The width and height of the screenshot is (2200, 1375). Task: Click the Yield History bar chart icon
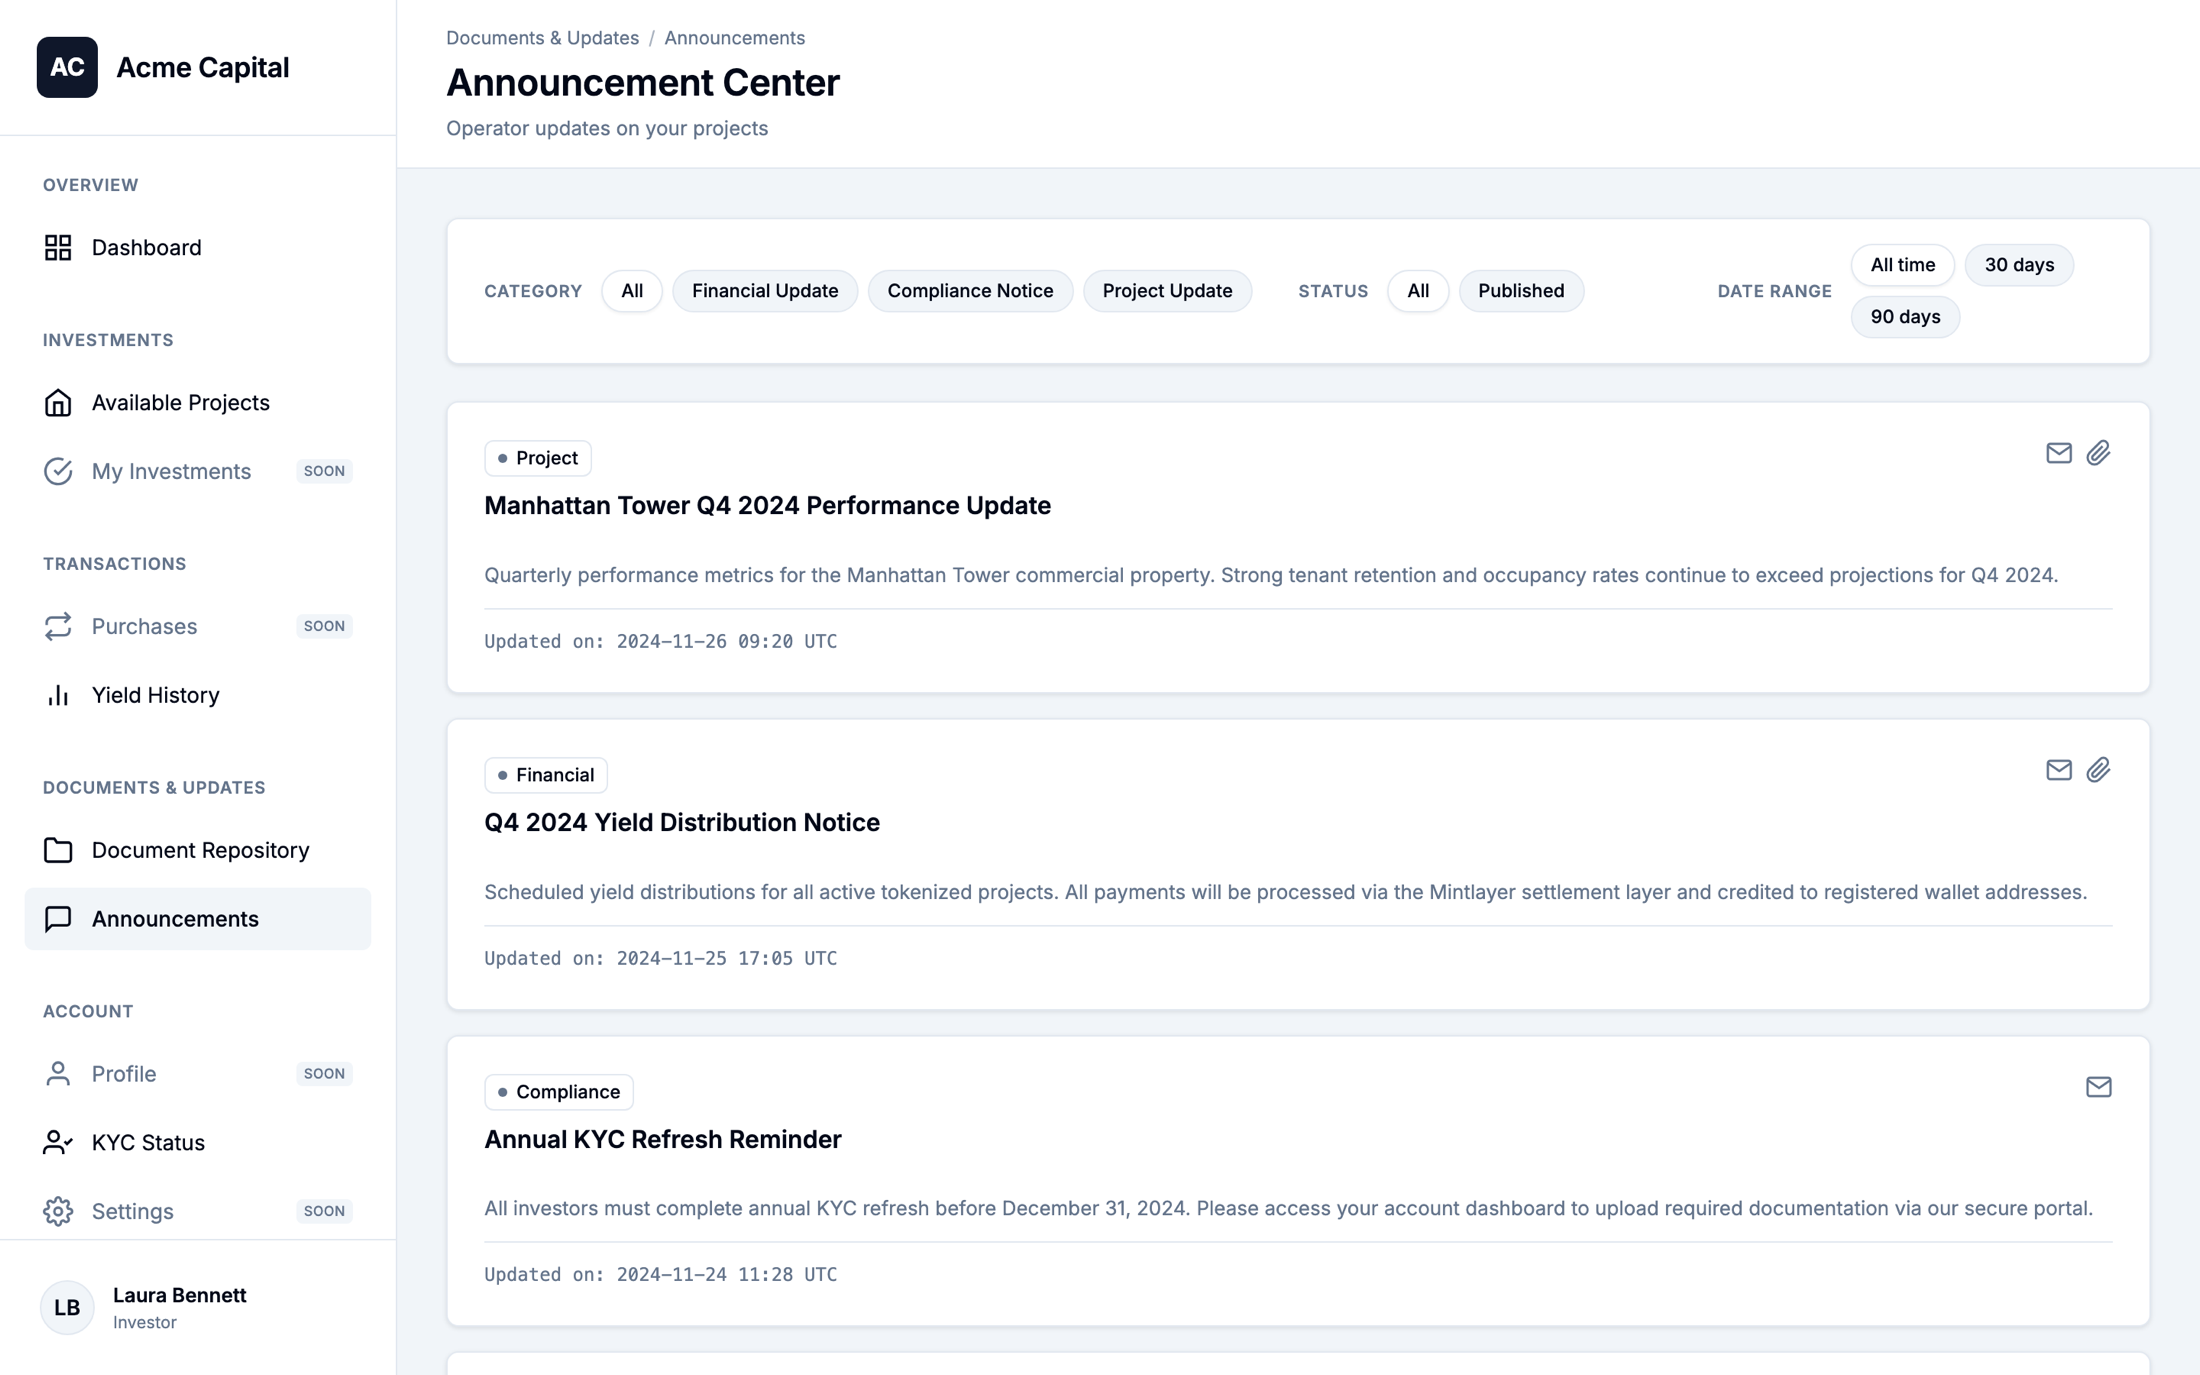click(58, 695)
